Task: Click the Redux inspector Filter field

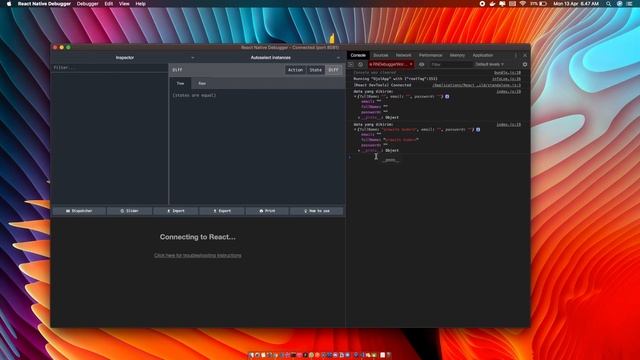Action: 109,68
